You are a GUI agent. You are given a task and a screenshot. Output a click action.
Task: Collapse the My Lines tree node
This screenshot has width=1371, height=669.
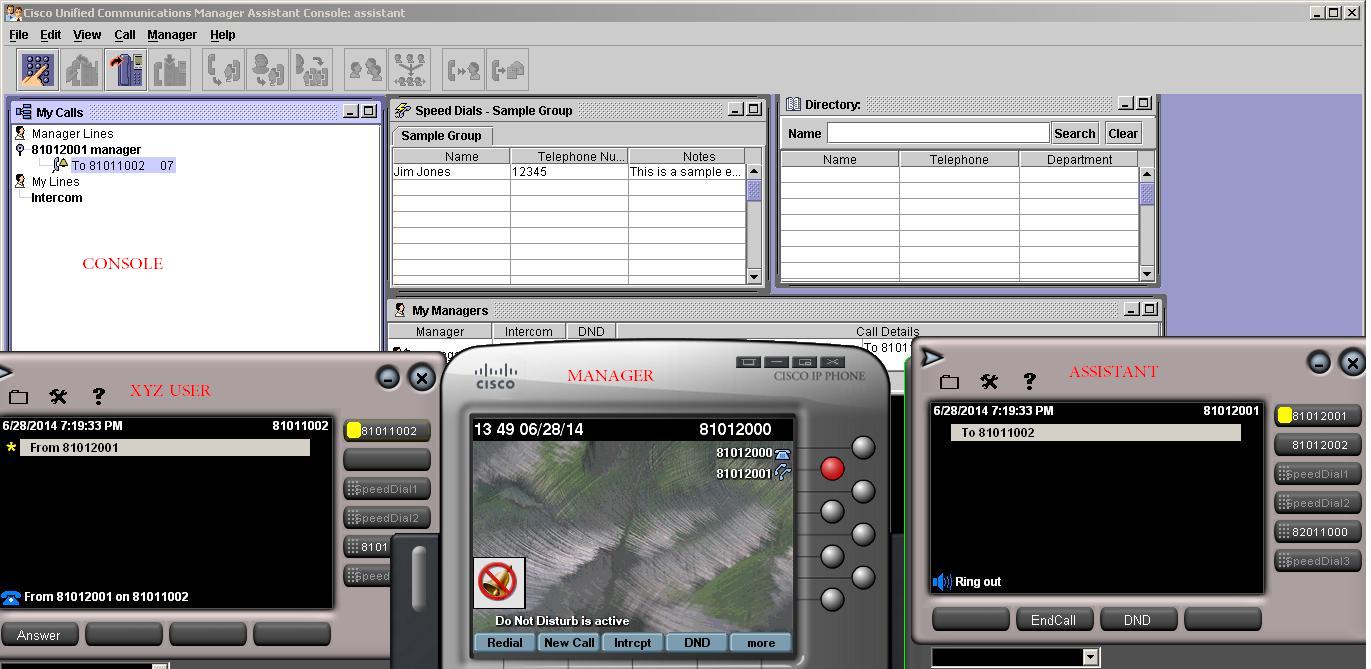(20, 181)
